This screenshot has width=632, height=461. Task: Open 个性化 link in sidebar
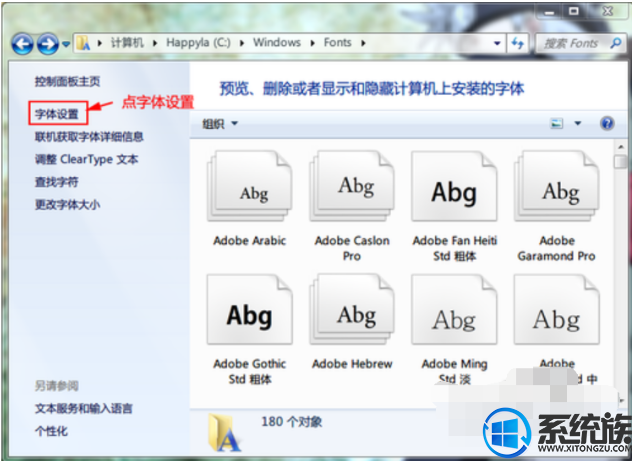(51, 431)
